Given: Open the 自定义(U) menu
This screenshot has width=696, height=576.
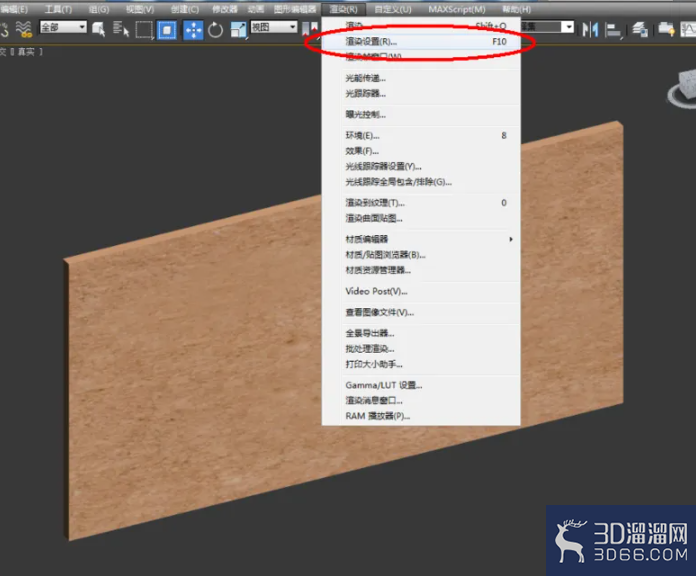Looking at the screenshot, I should [393, 9].
